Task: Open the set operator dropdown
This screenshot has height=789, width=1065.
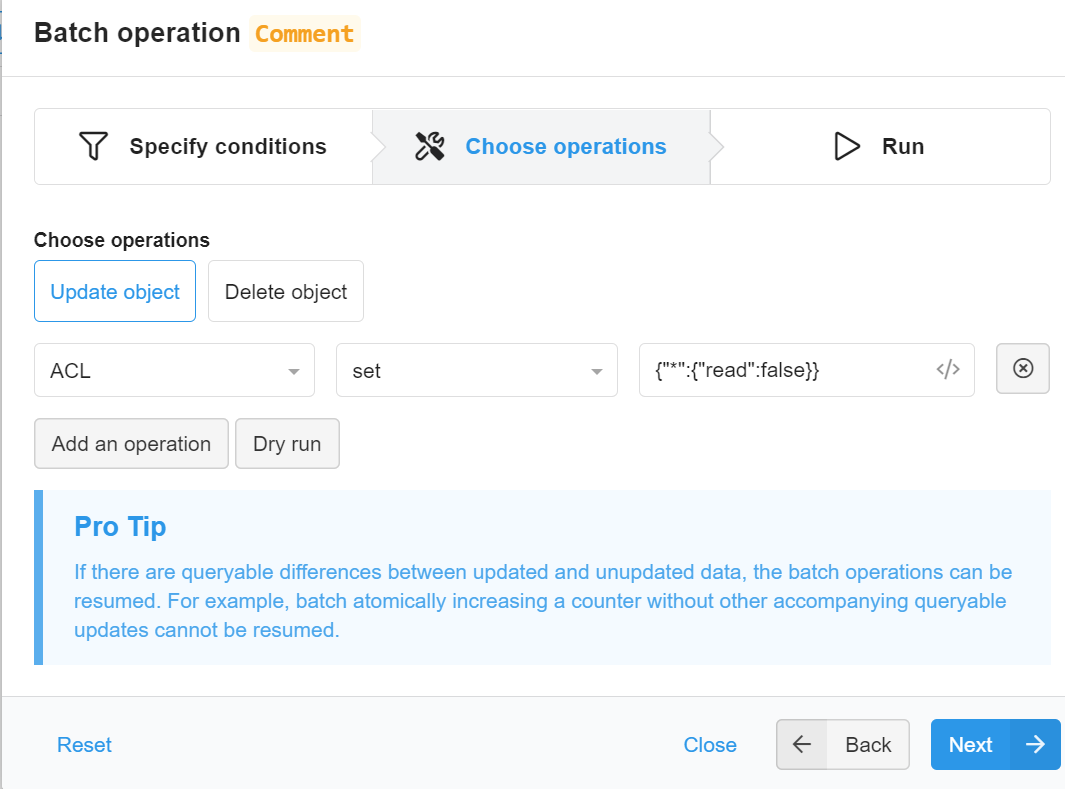Action: [x=476, y=371]
